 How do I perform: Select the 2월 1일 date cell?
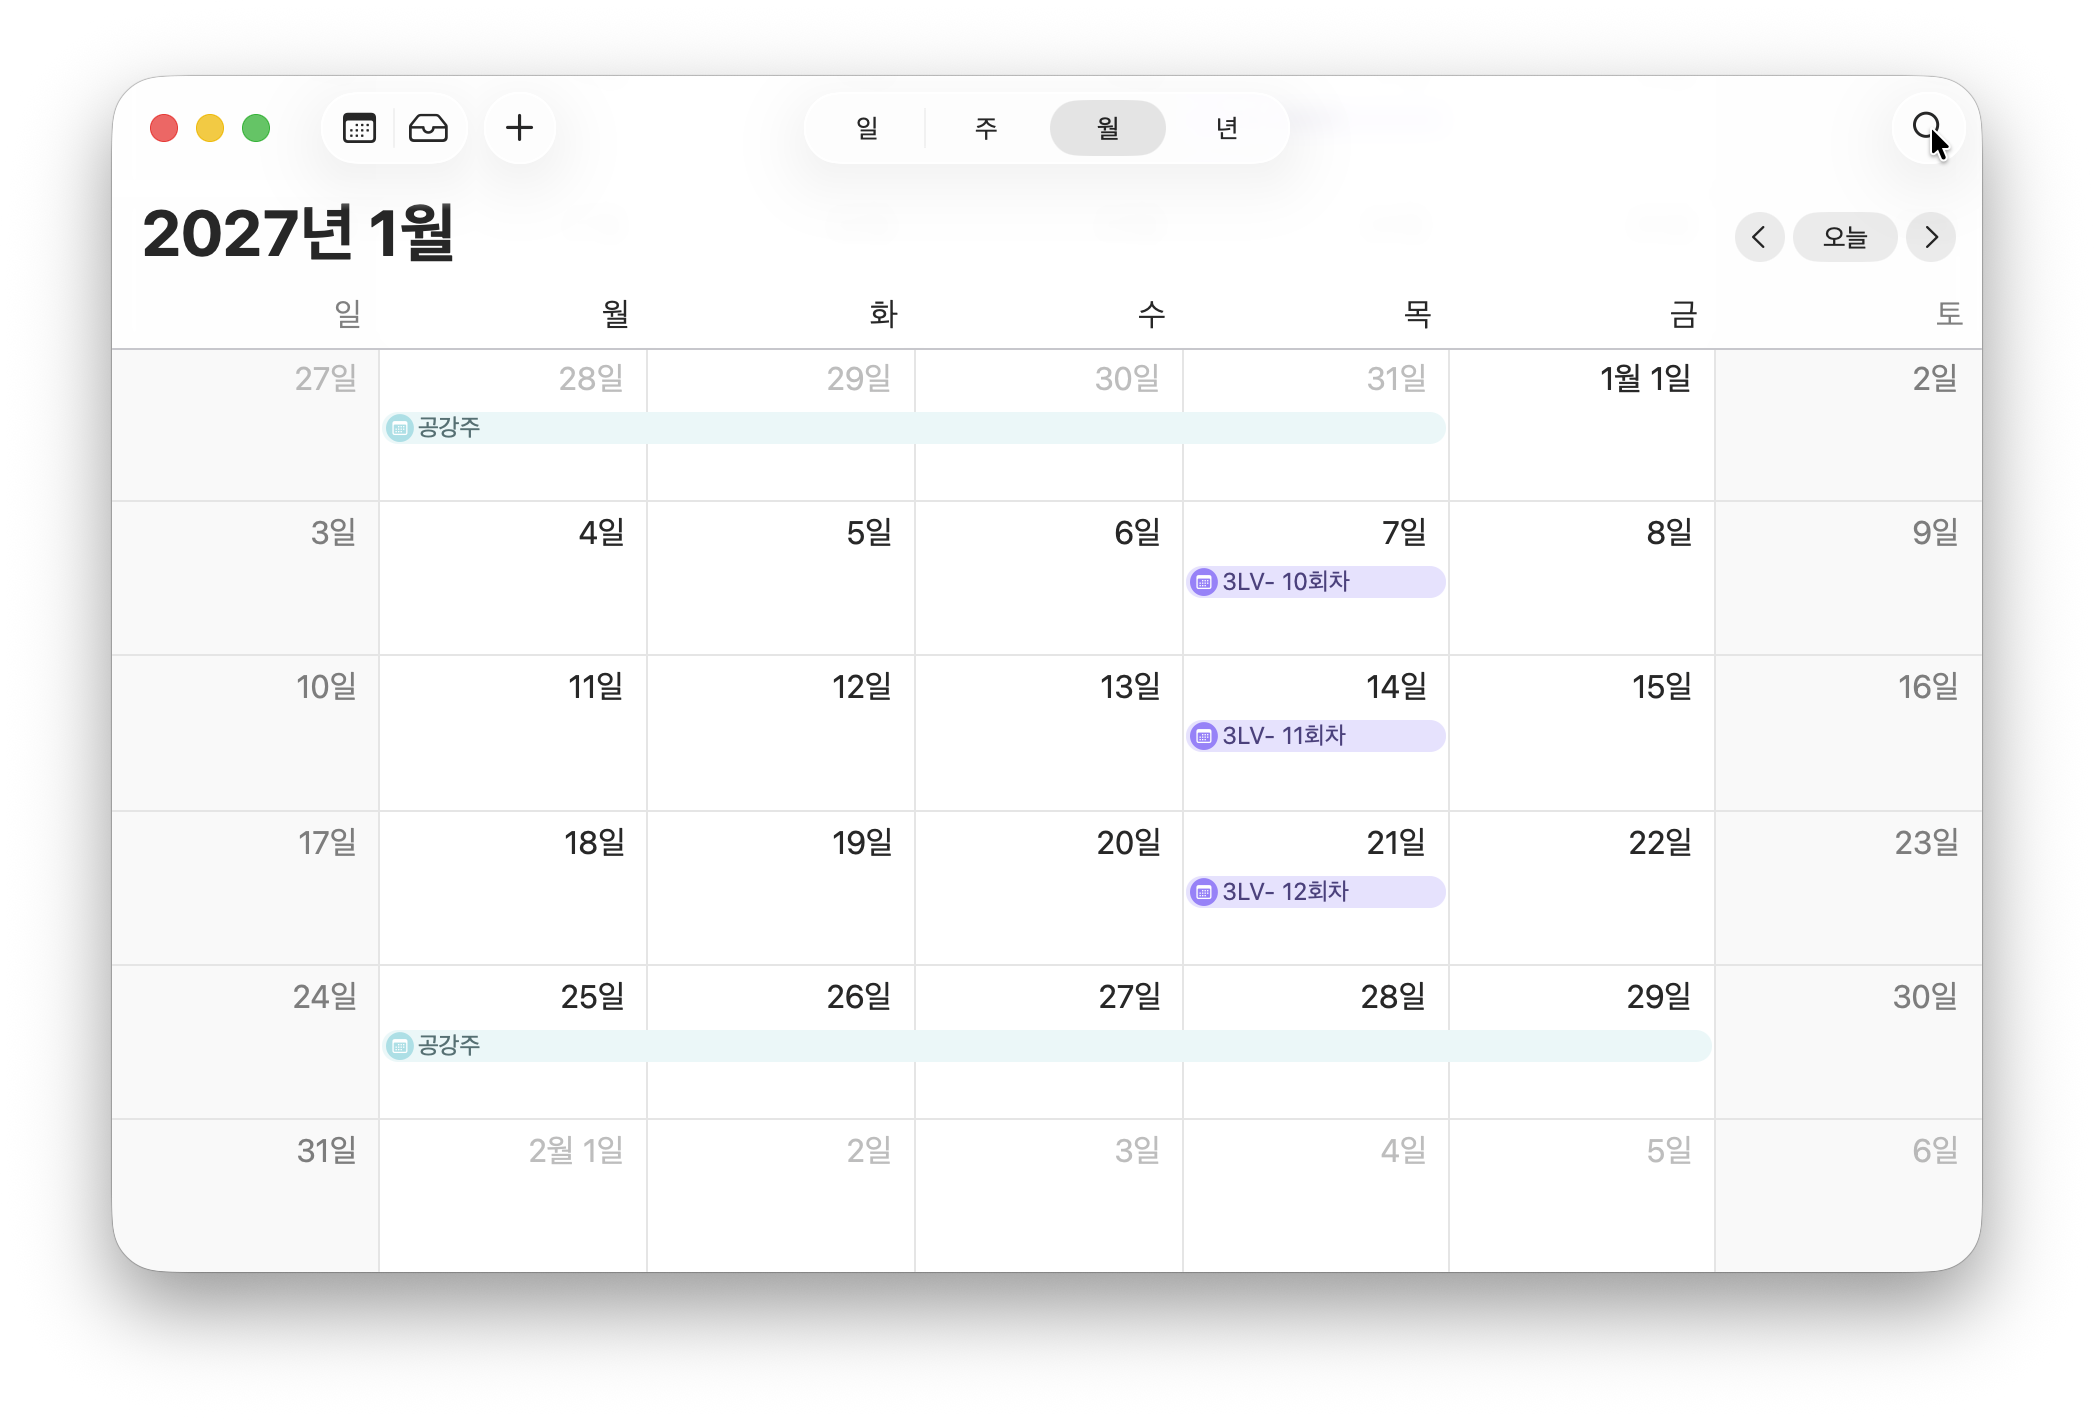pos(513,1195)
